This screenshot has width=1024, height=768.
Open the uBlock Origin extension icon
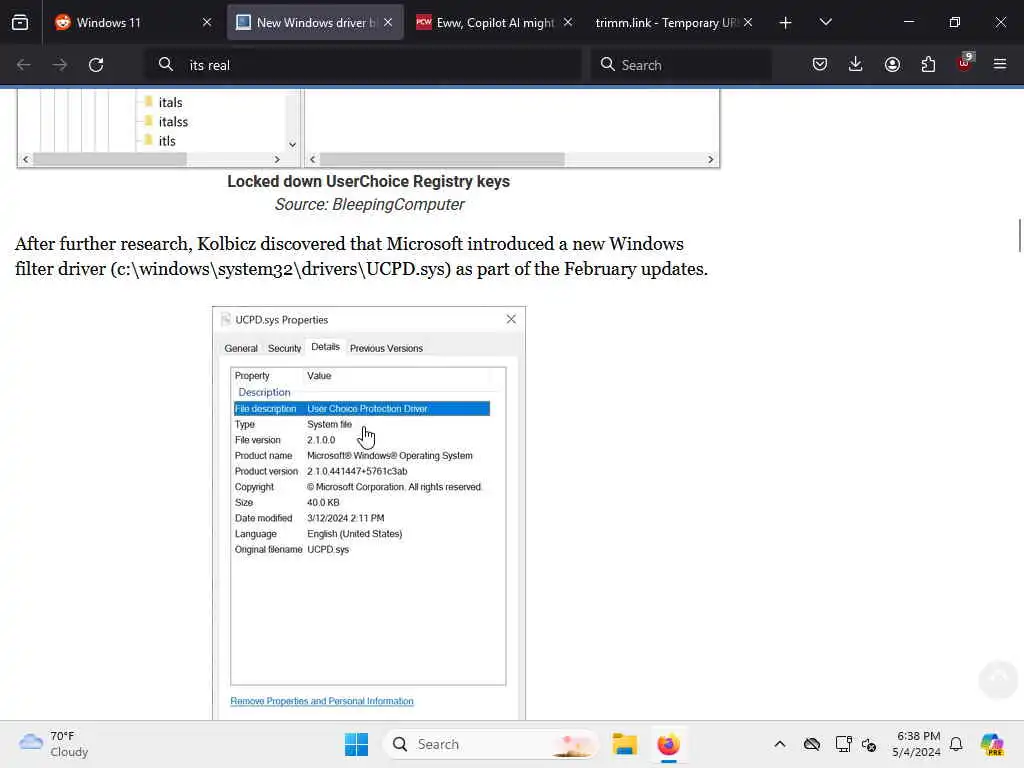[x=964, y=63]
